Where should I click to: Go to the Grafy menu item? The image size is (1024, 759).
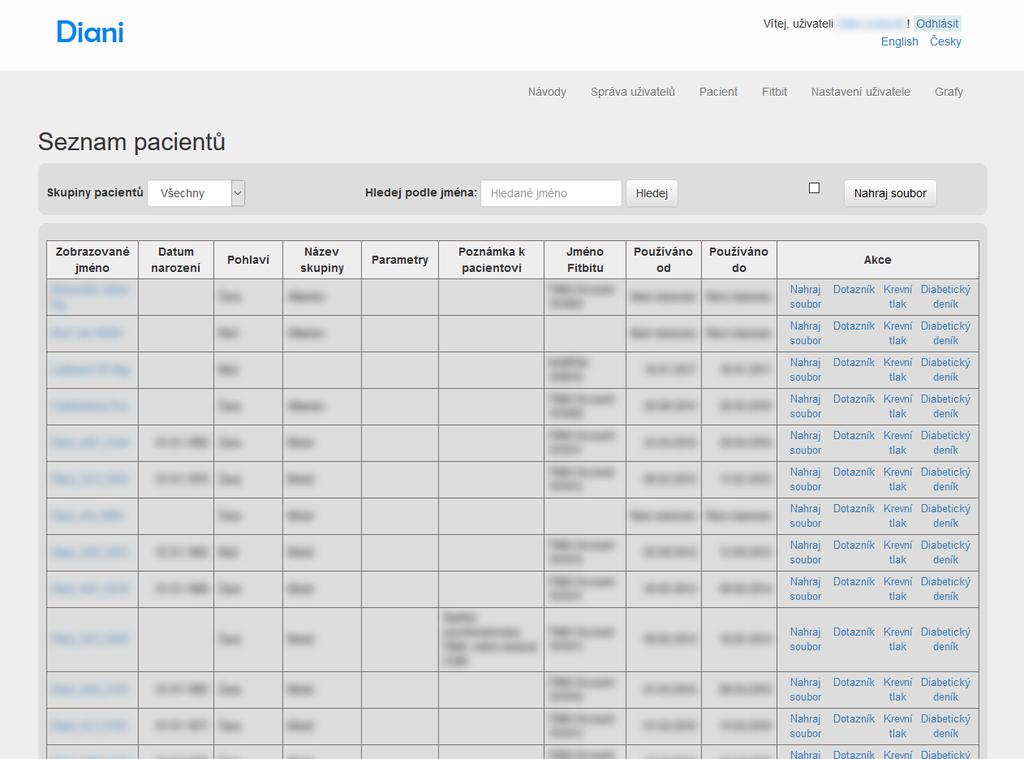(948, 92)
